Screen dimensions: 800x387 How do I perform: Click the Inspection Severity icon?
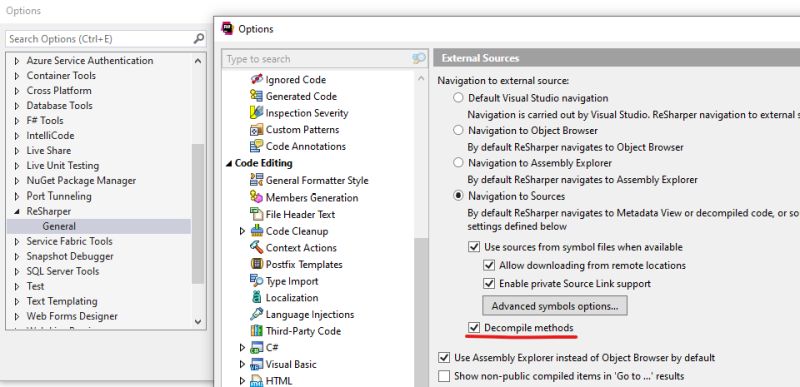[257, 113]
